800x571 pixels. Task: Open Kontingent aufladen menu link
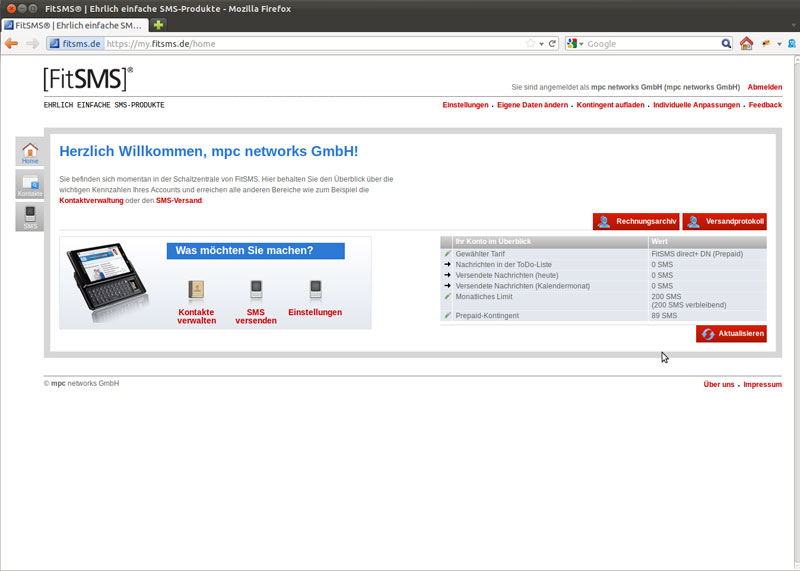coord(610,105)
